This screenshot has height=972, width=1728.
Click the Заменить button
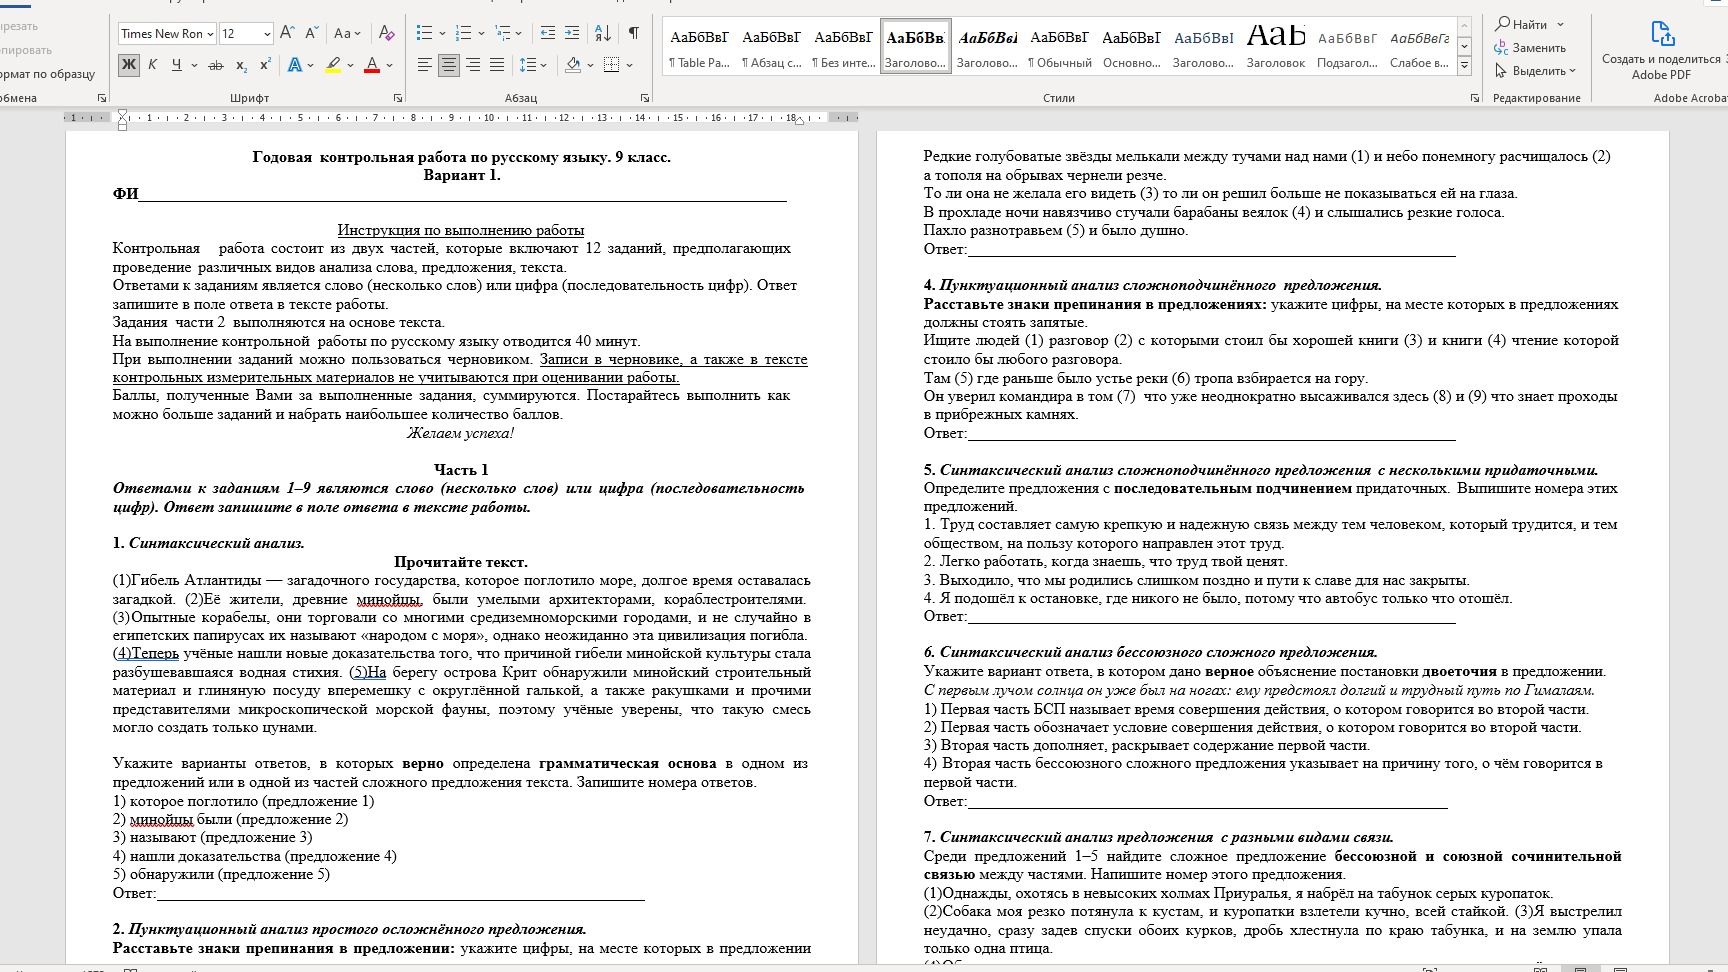[x=1530, y=48]
